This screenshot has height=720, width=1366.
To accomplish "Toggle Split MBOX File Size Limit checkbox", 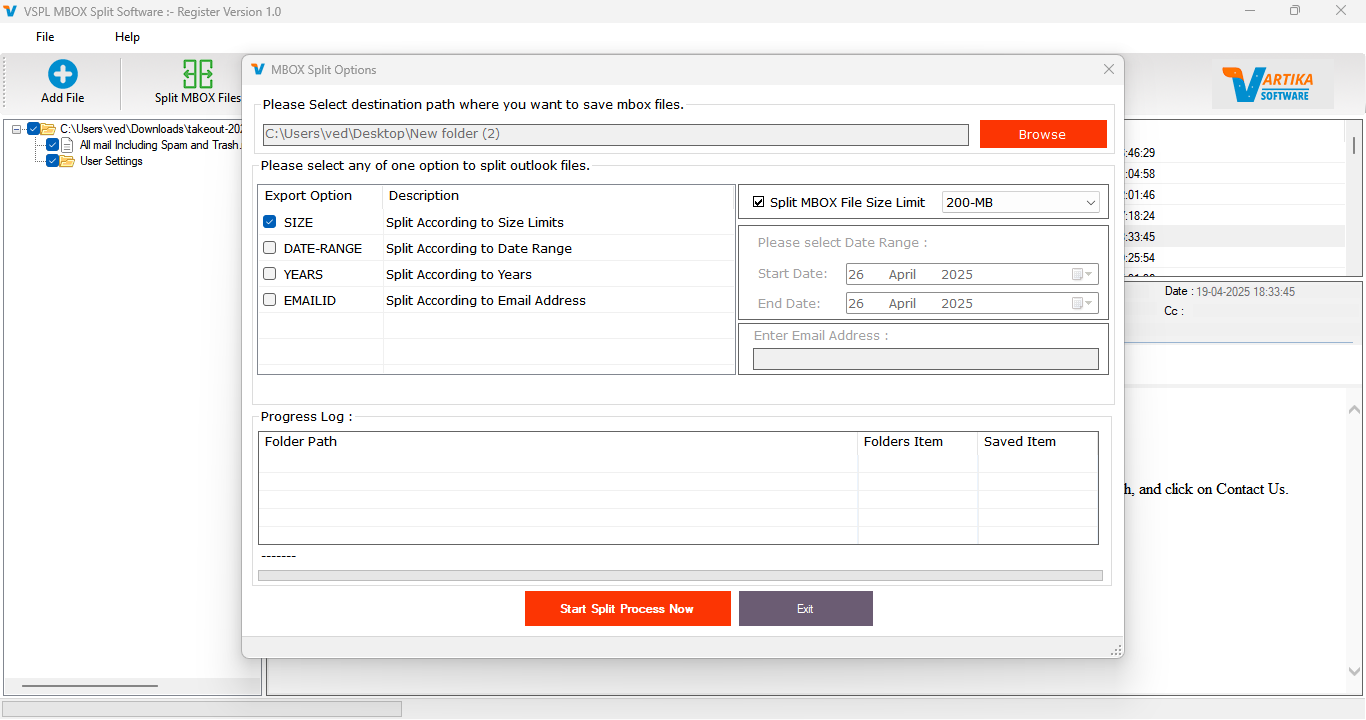I will (x=758, y=202).
